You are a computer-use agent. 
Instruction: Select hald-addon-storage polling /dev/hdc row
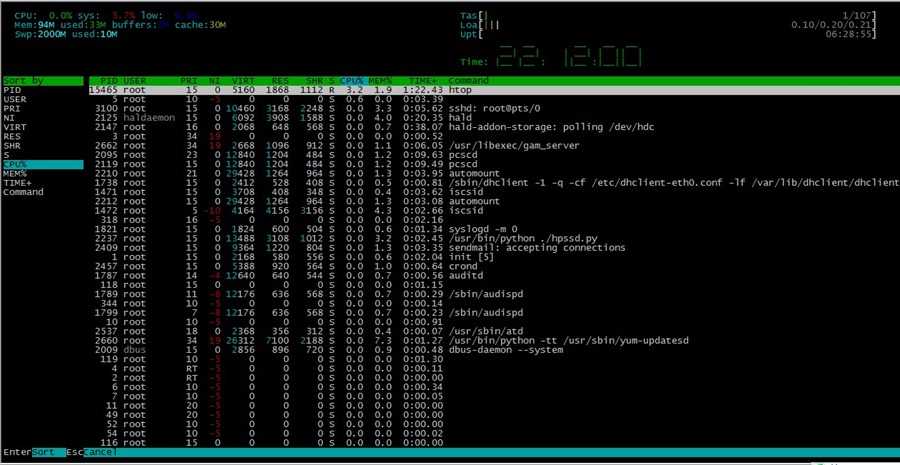494,127
